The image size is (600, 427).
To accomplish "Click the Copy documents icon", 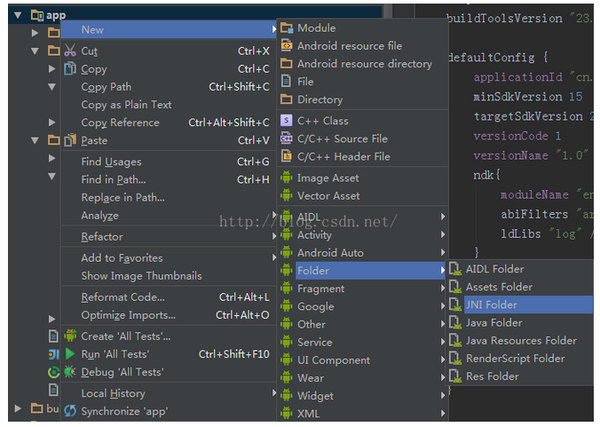I will point(70,68).
